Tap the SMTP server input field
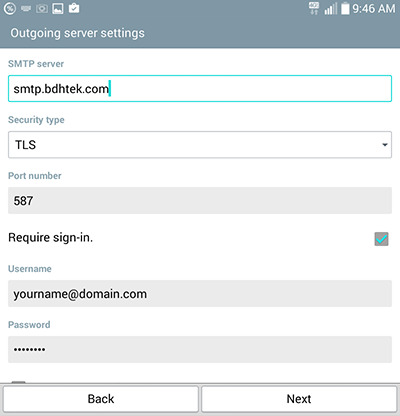 coord(200,89)
